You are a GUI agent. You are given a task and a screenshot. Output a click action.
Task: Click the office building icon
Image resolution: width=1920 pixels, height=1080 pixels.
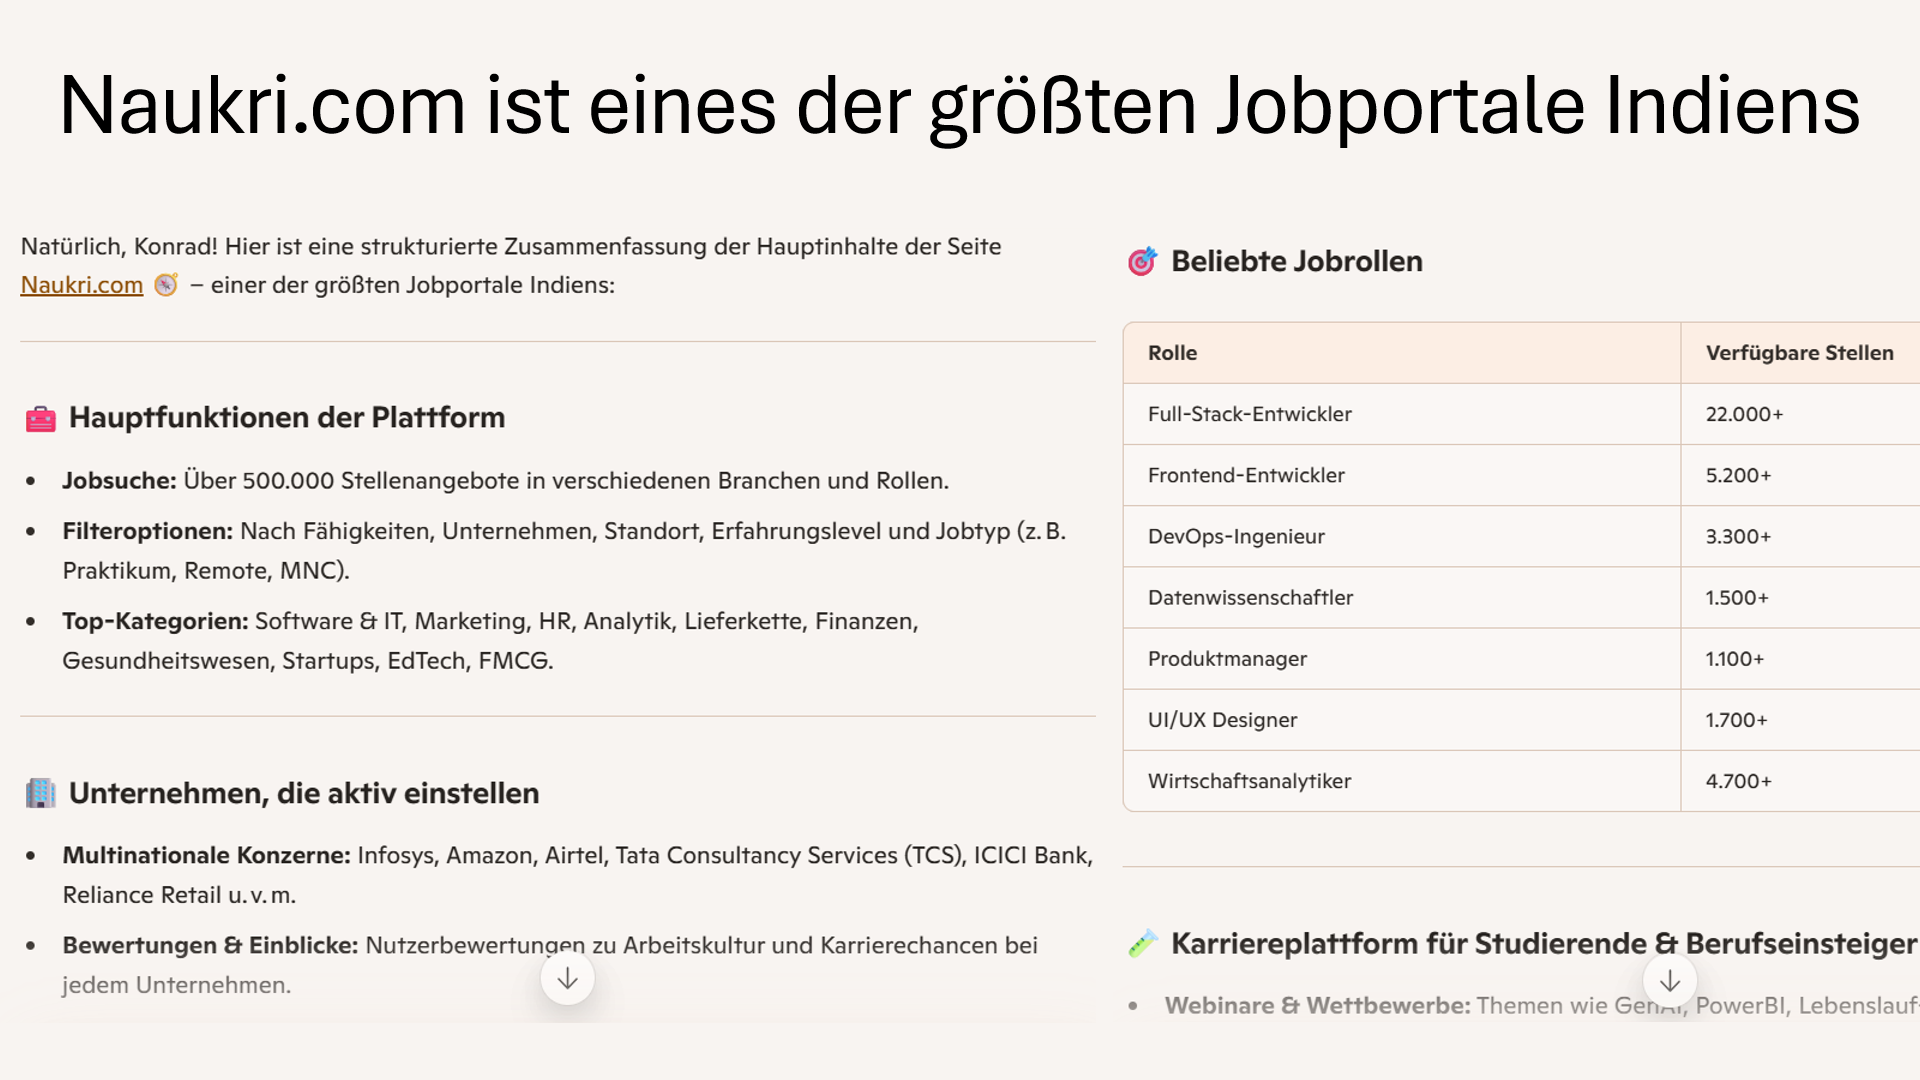41,793
